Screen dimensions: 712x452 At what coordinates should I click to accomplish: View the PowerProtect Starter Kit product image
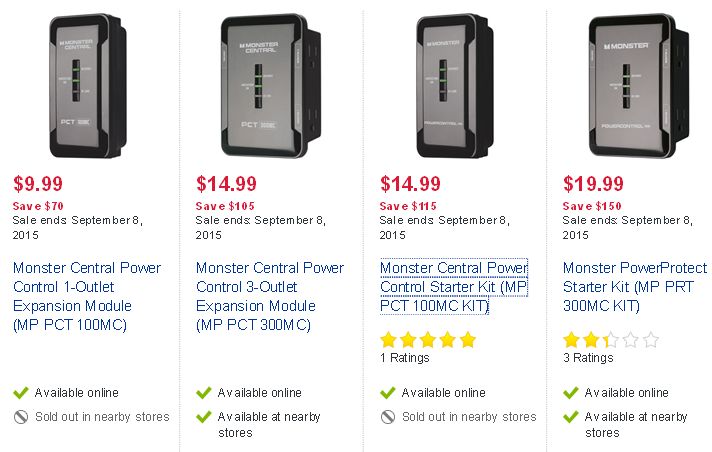[638, 86]
